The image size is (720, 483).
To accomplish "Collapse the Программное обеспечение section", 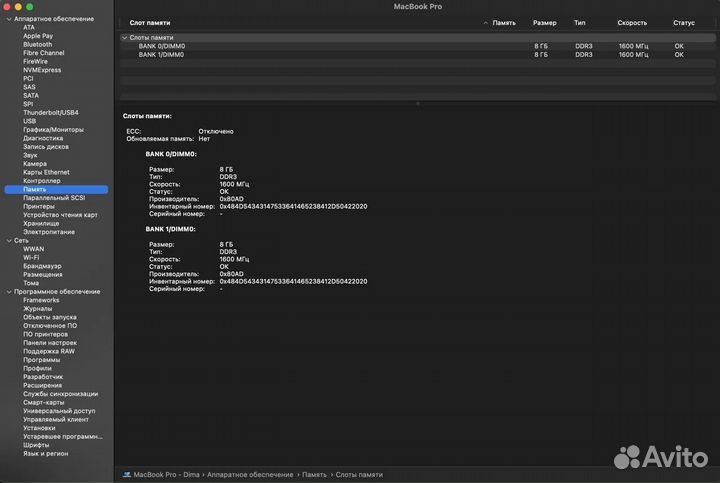I will click(9, 292).
